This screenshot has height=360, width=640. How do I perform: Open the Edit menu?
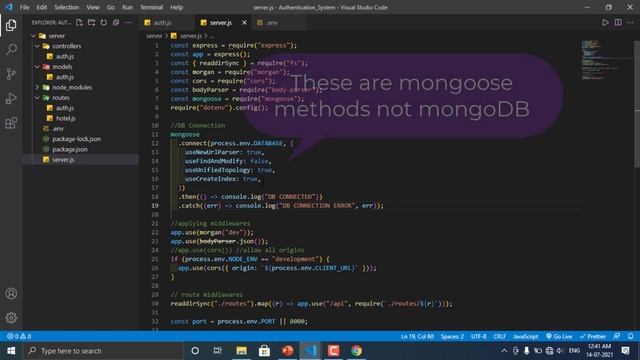pos(42,7)
